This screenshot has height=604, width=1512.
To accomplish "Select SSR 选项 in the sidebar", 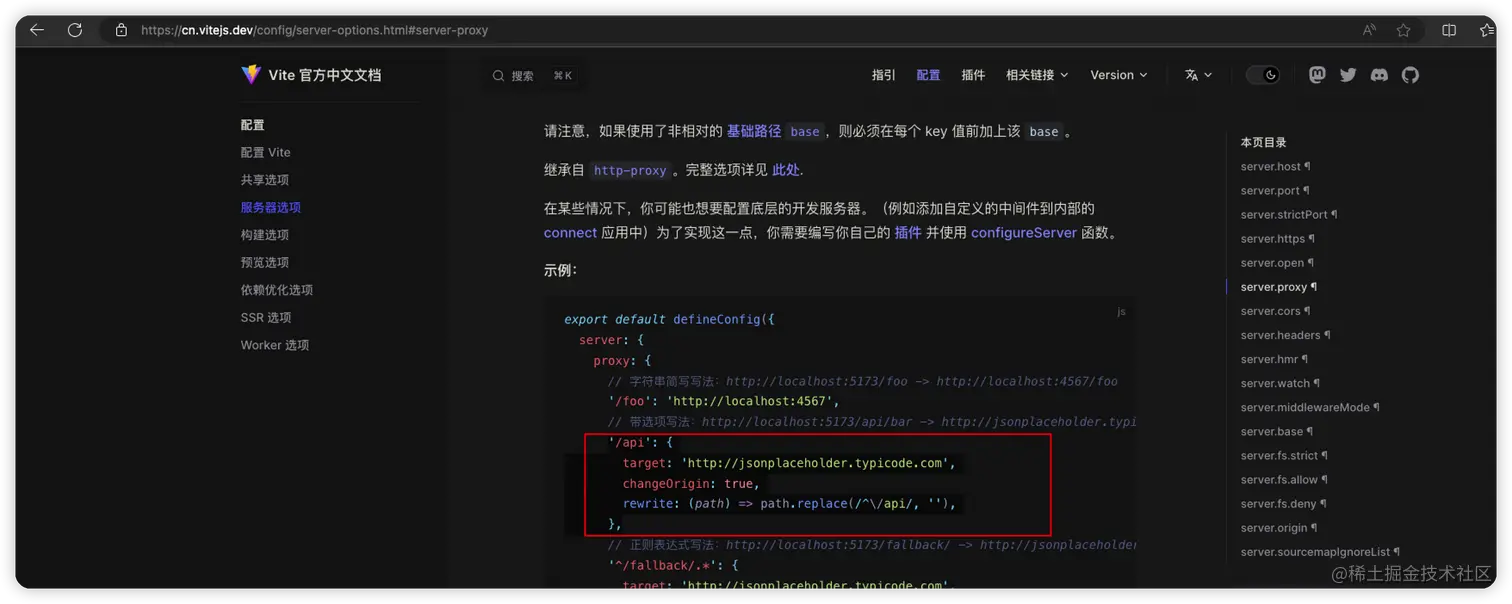I will click(266, 318).
